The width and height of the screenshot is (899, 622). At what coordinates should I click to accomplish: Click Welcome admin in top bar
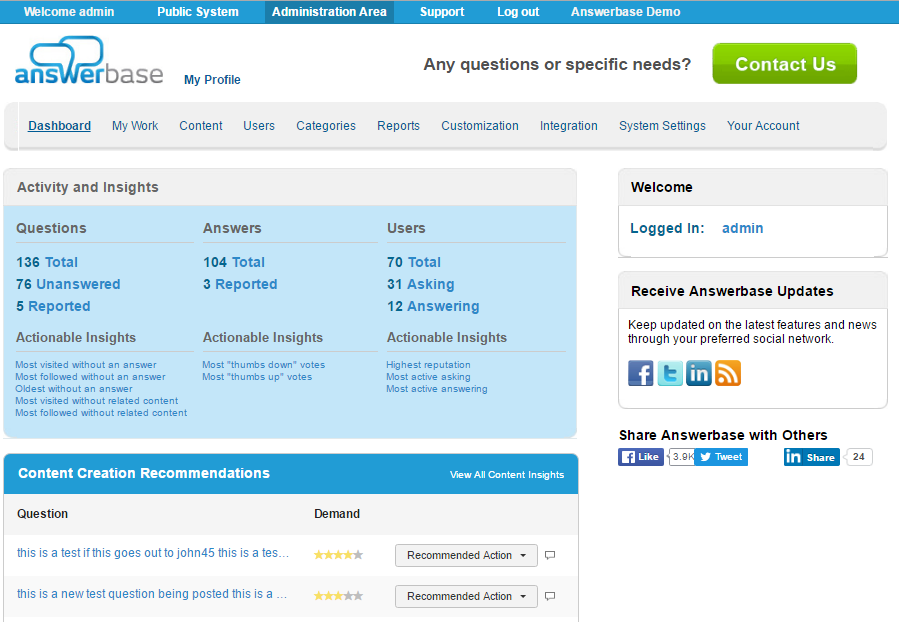coord(69,11)
